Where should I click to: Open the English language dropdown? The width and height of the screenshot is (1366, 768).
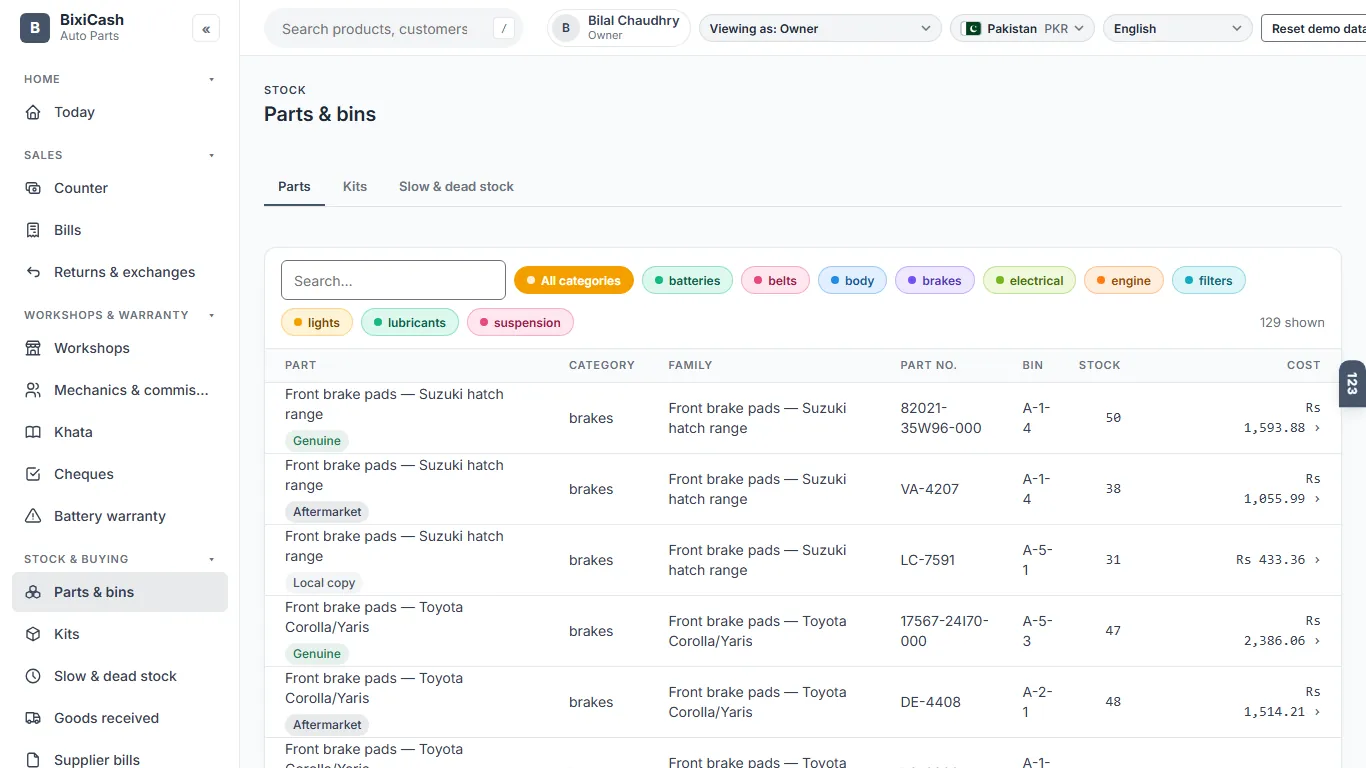[x=1178, y=29]
